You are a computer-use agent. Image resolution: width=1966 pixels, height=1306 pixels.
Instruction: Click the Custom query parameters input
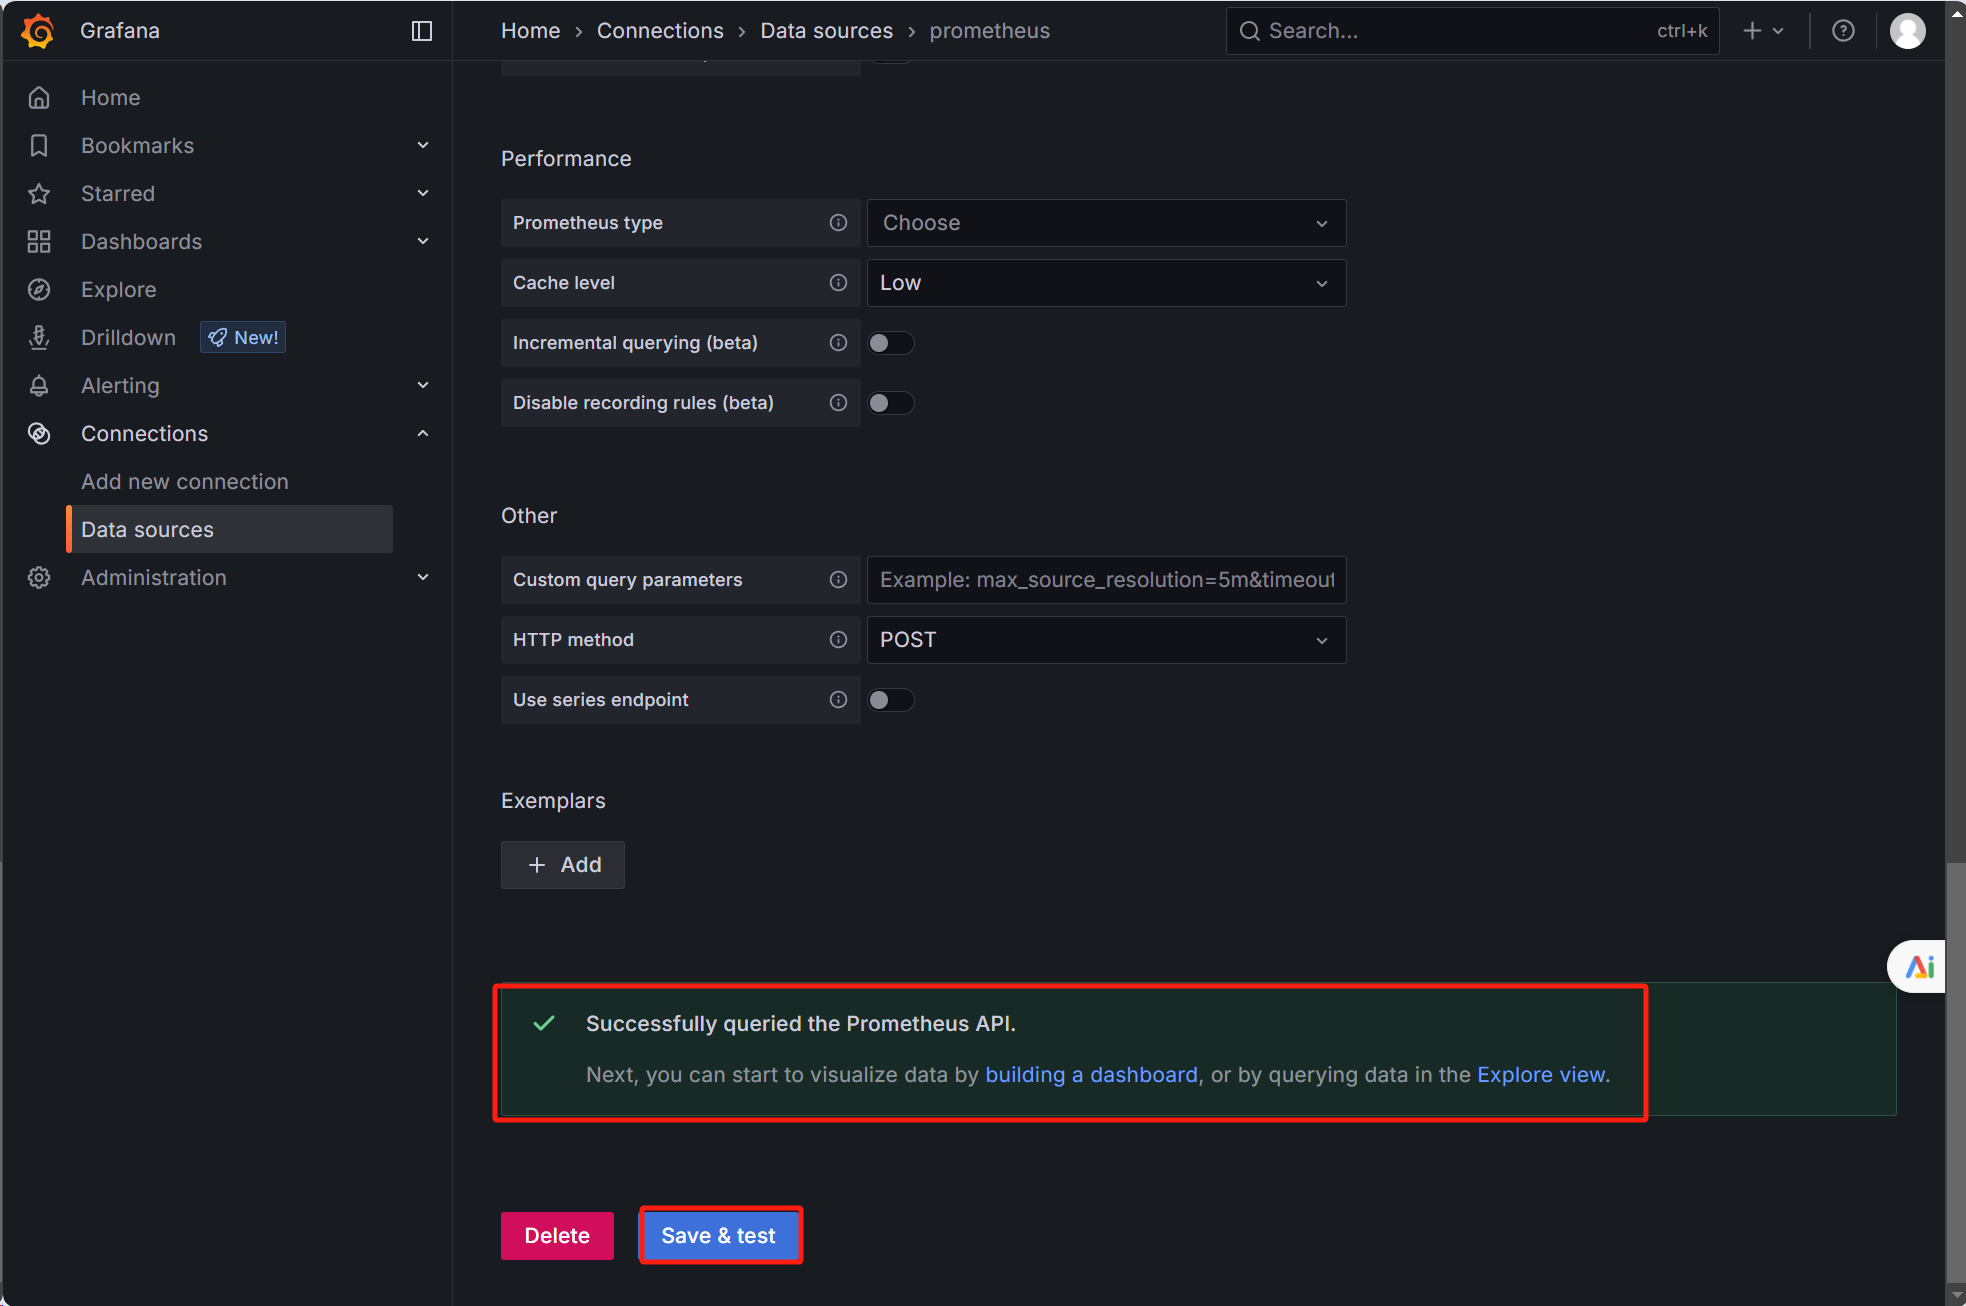point(1106,580)
